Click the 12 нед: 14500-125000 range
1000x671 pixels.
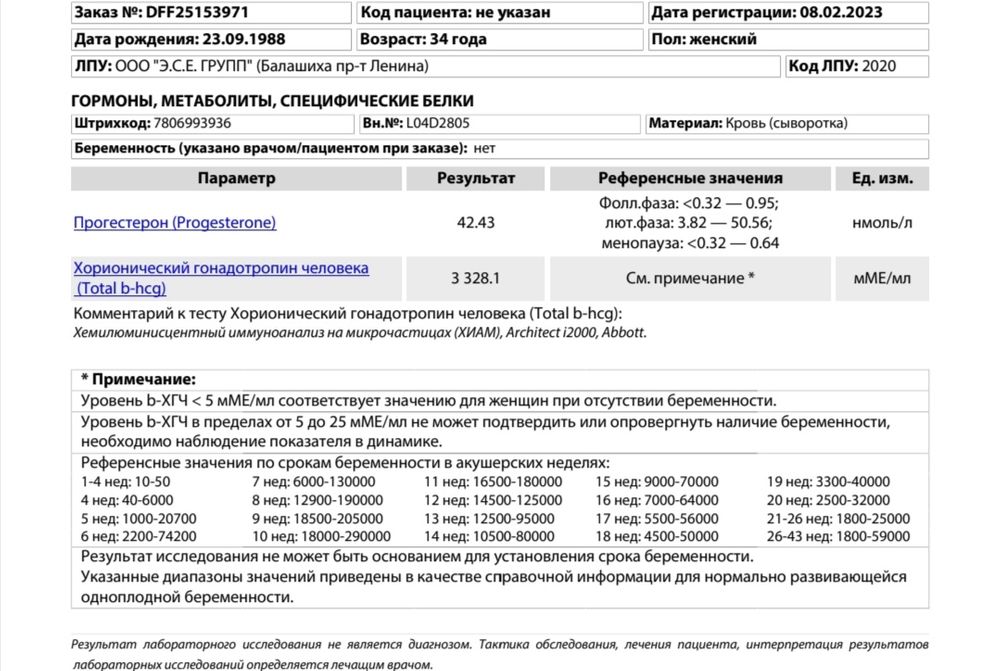pyautogui.click(x=493, y=500)
